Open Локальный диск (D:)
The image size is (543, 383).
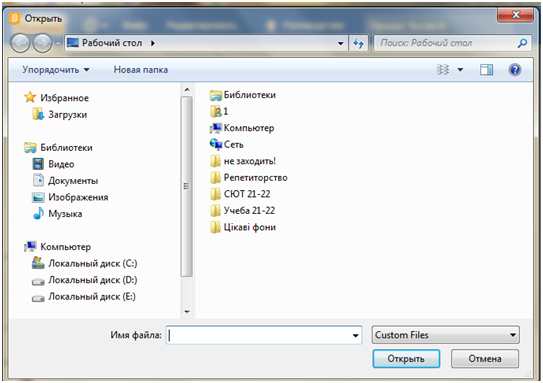(93, 280)
